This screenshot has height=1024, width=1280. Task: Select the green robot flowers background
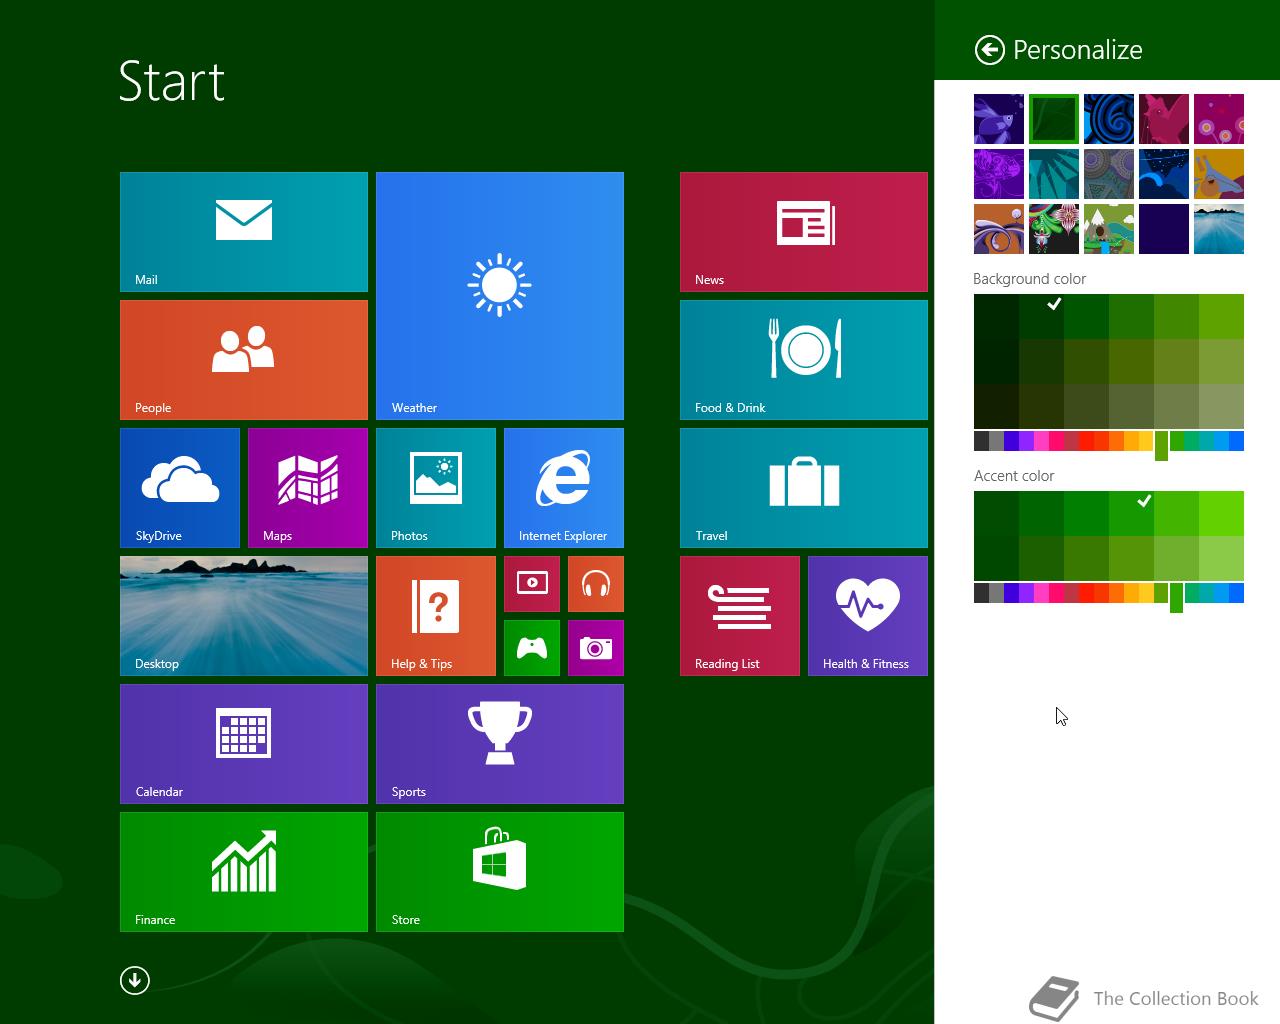[1054, 229]
